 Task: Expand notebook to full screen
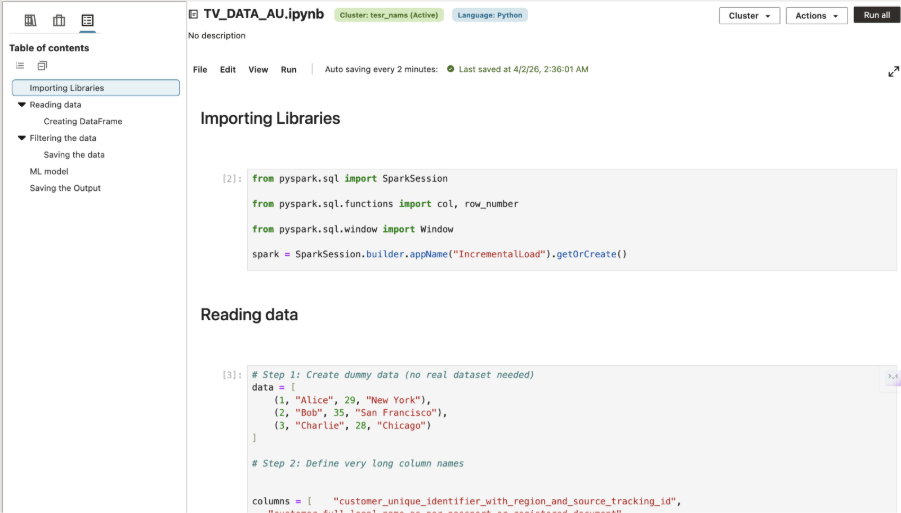point(893,71)
